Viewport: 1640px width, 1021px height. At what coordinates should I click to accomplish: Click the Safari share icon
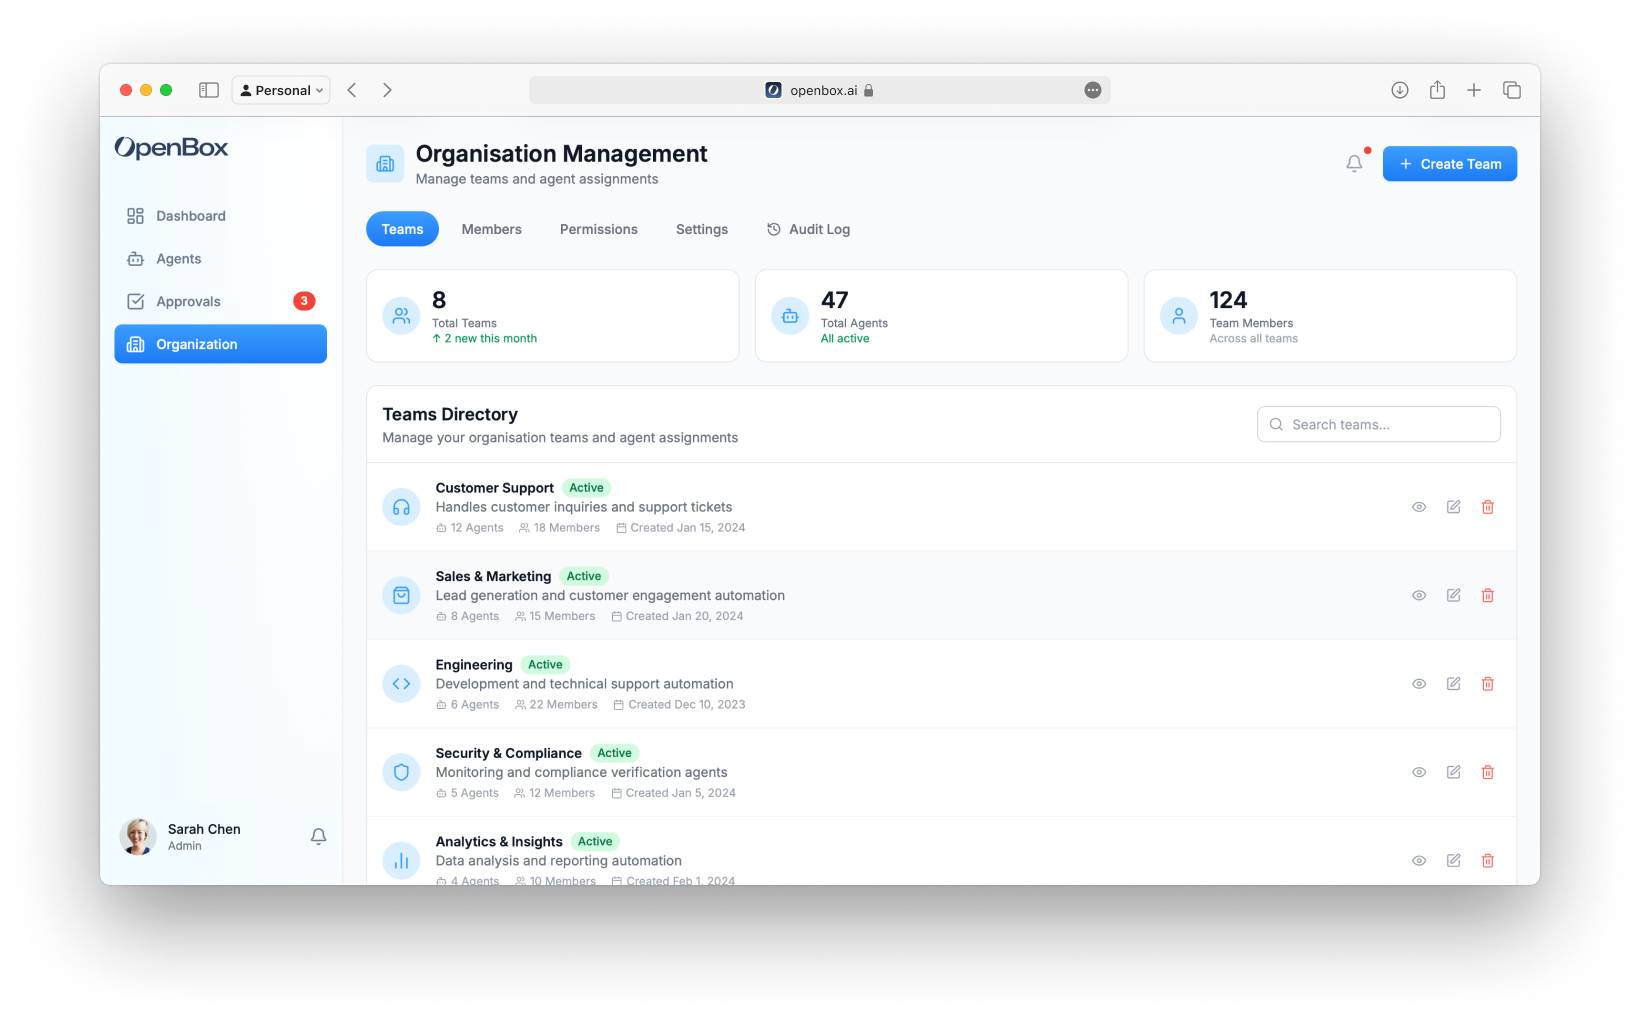1437,90
